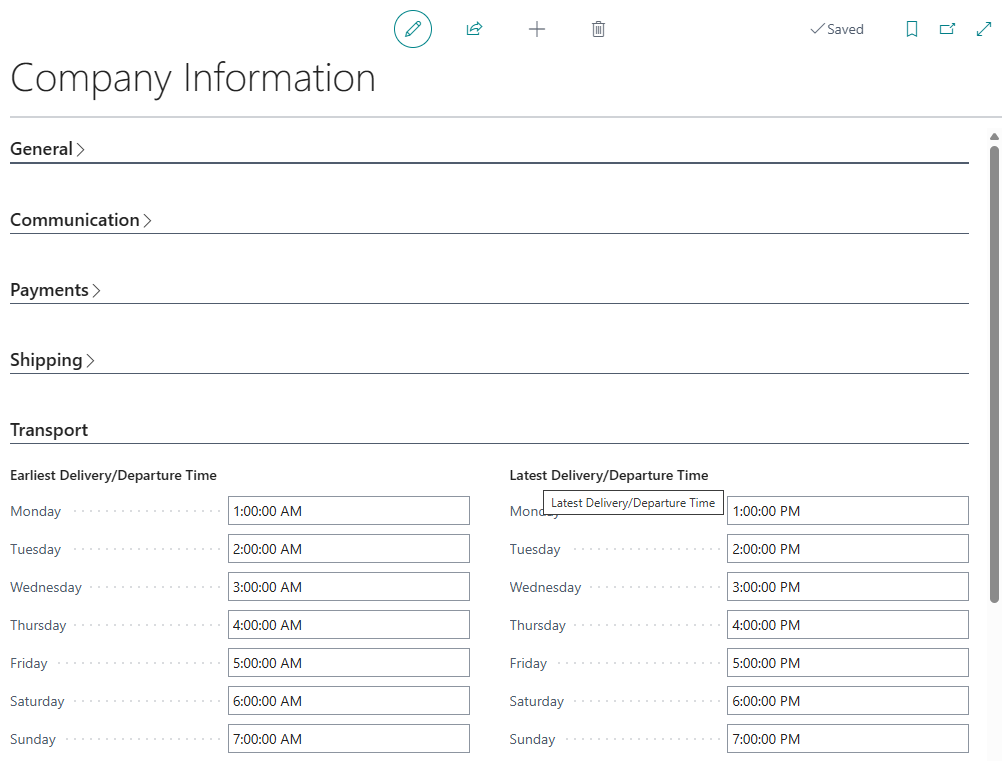
Task: Click the Earliest Monday time field
Action: pos(348,511)
